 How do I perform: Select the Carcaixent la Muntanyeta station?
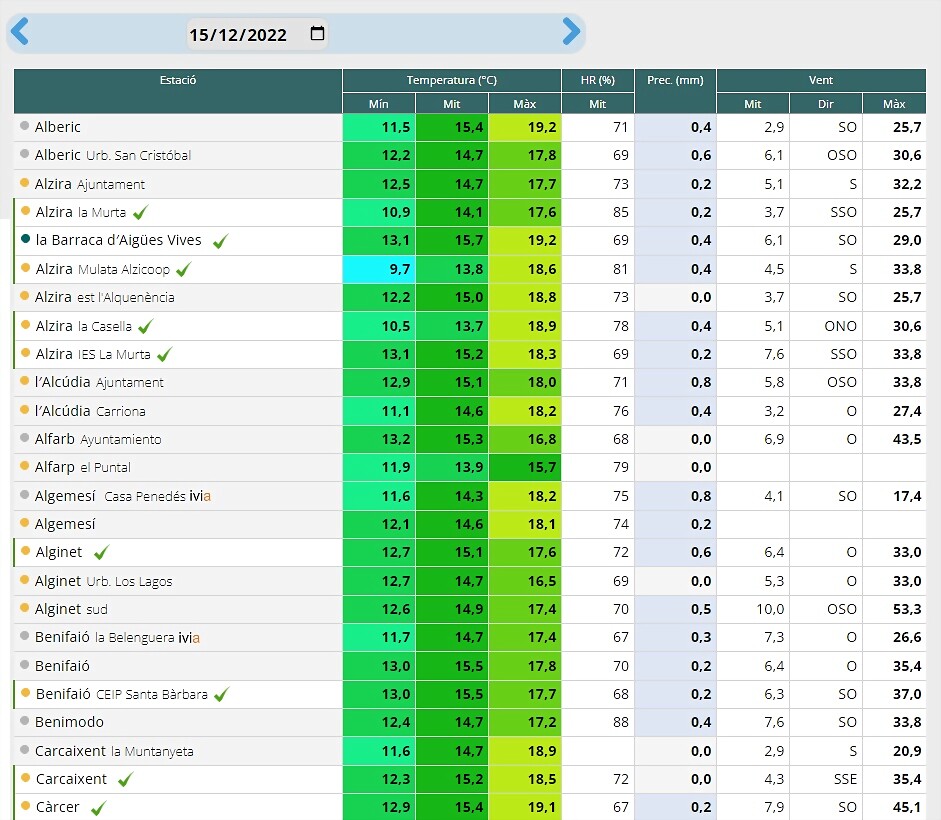tap(114, 751)
